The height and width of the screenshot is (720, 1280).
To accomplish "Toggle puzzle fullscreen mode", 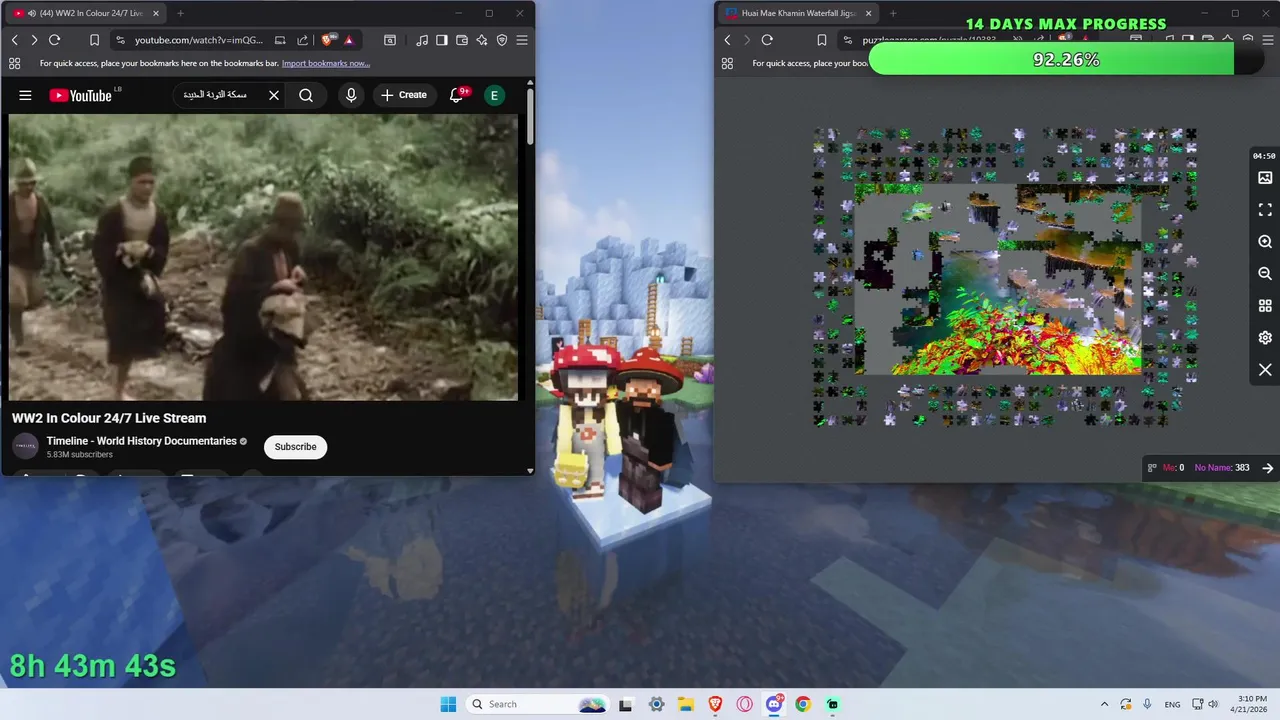I will click(1265, 210).
